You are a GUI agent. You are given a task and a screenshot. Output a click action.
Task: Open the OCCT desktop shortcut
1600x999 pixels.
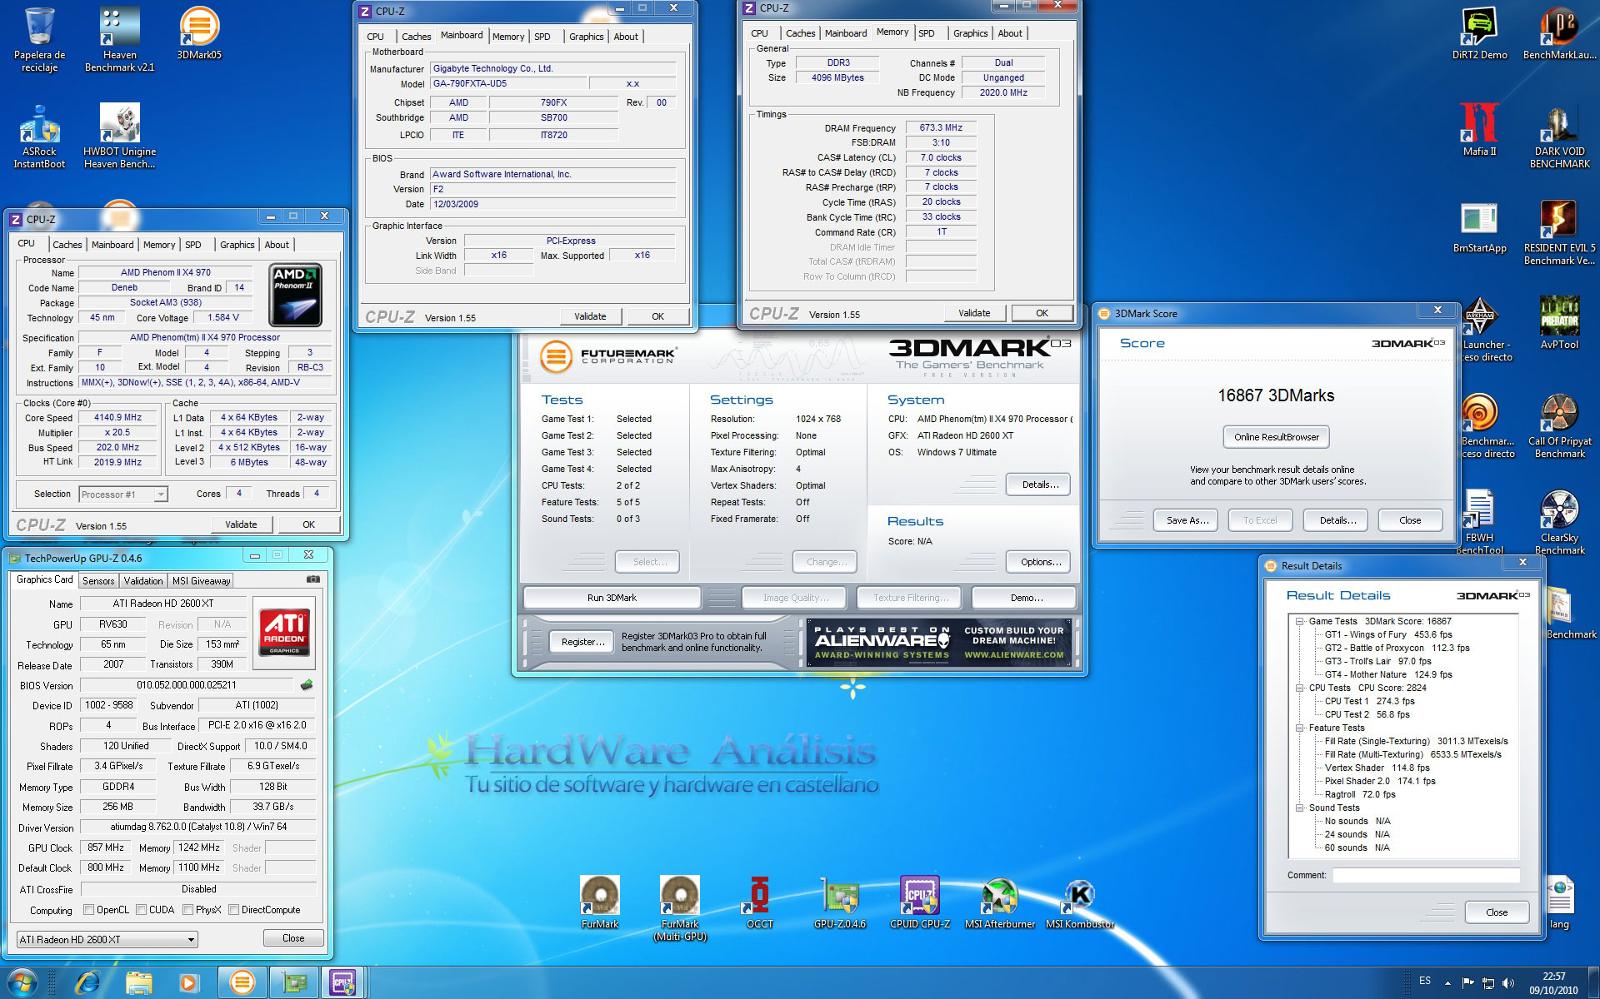(760, 902)
